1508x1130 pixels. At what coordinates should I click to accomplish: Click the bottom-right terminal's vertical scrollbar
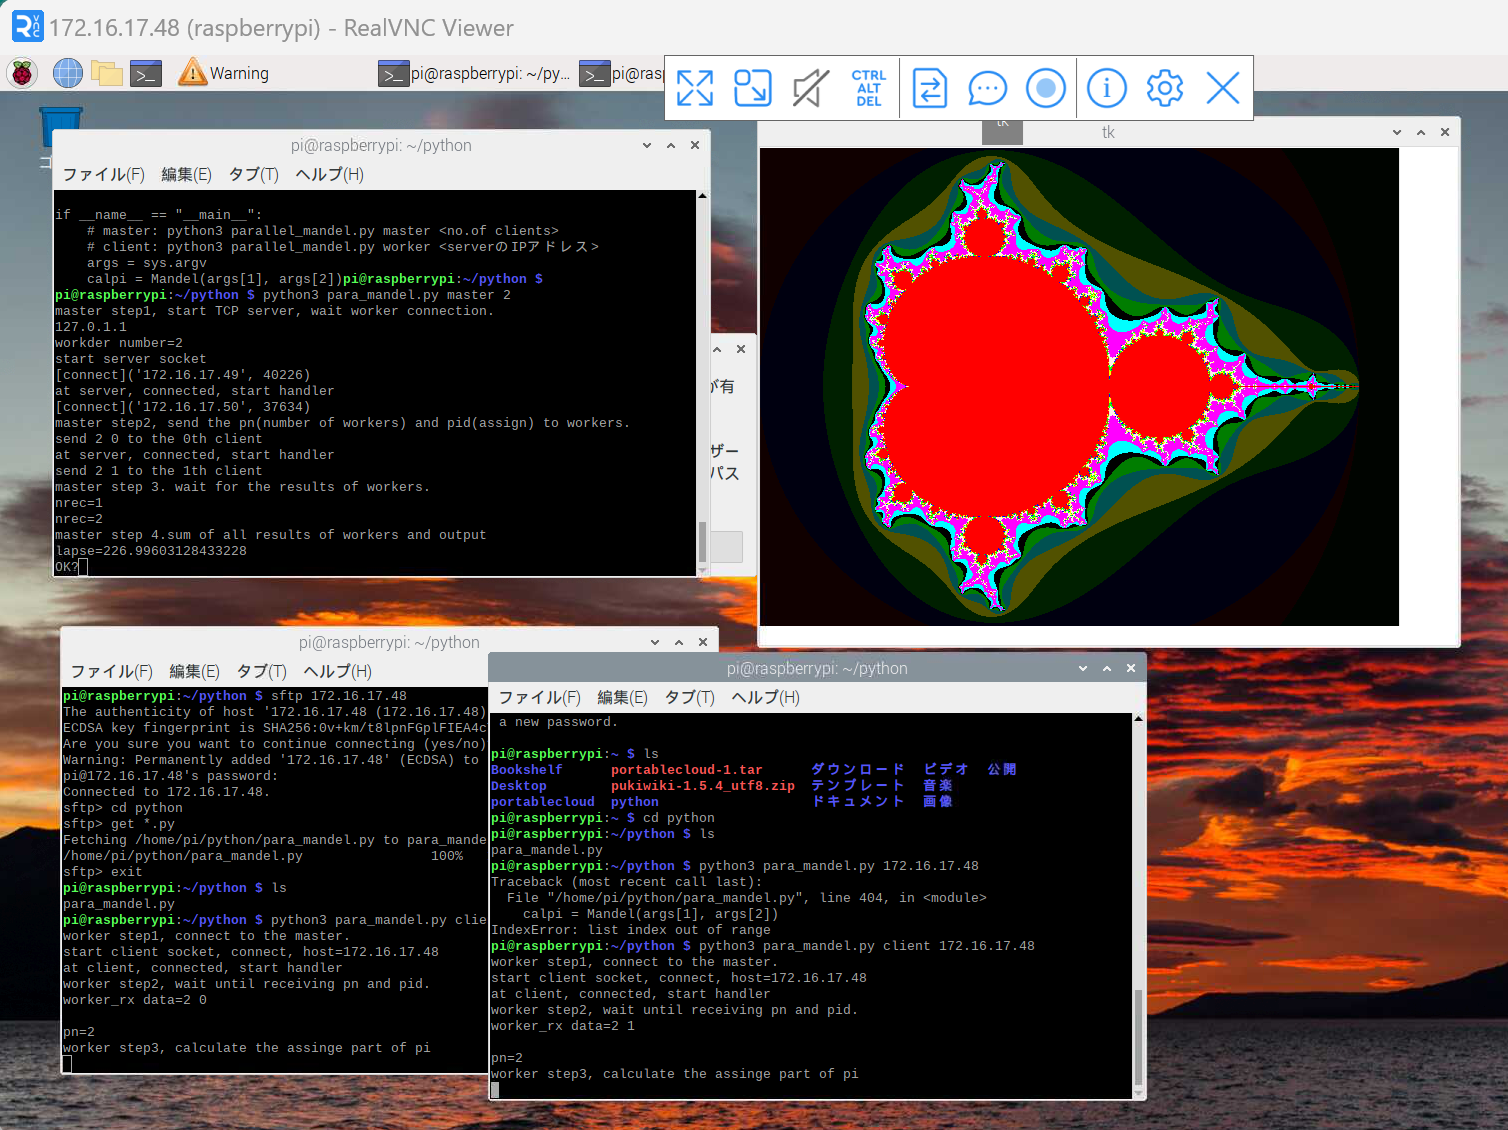1137,1036
